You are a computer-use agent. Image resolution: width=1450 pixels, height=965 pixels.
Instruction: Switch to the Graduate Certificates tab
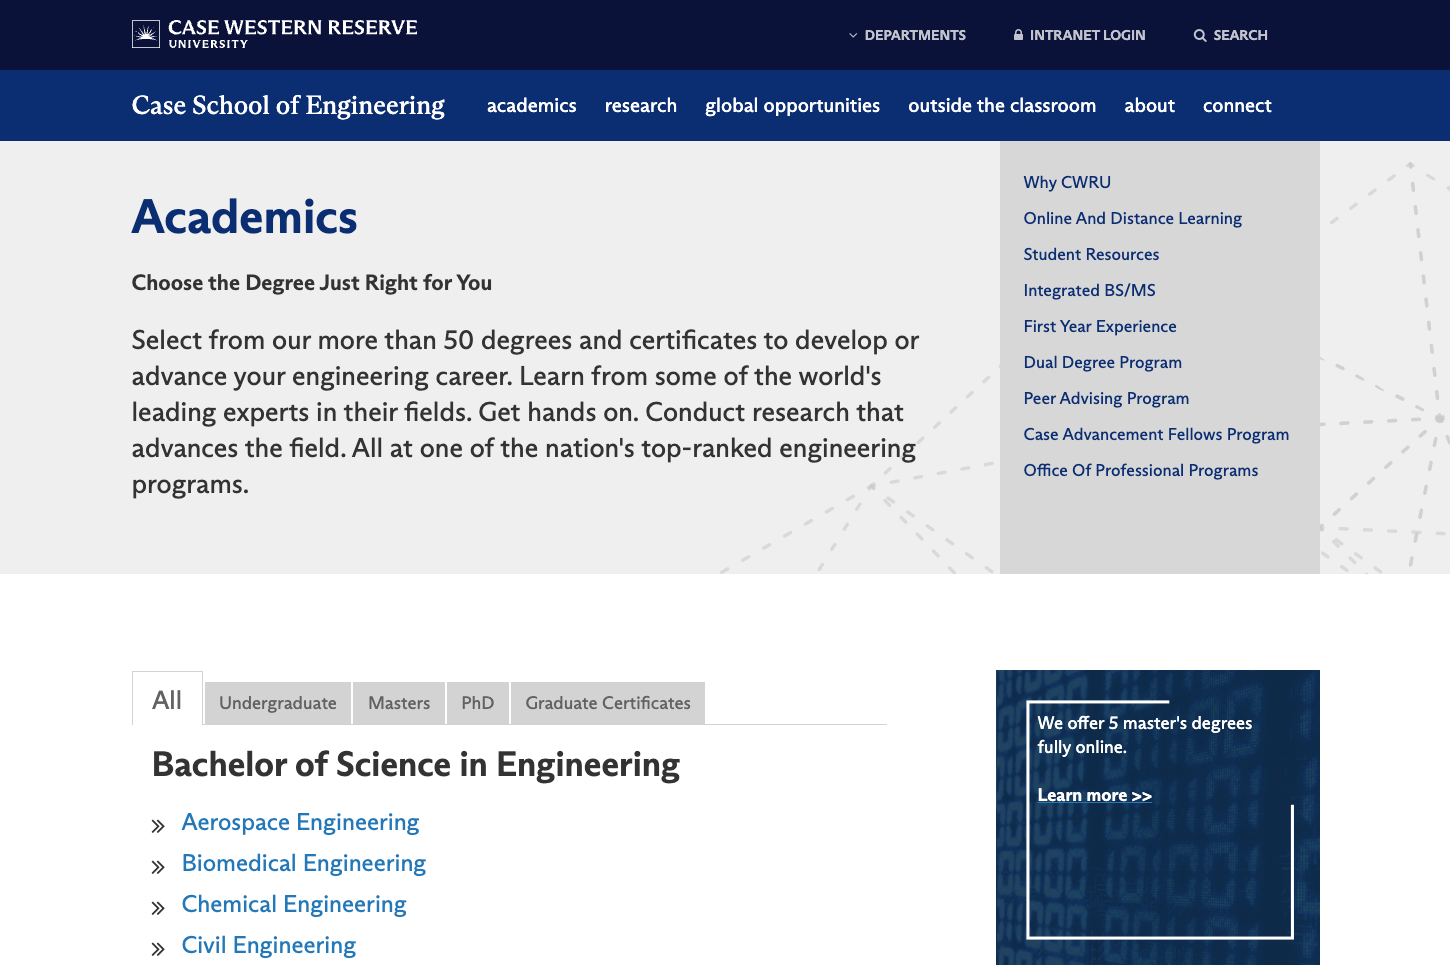pyautogui.click(x=608, y=703)
